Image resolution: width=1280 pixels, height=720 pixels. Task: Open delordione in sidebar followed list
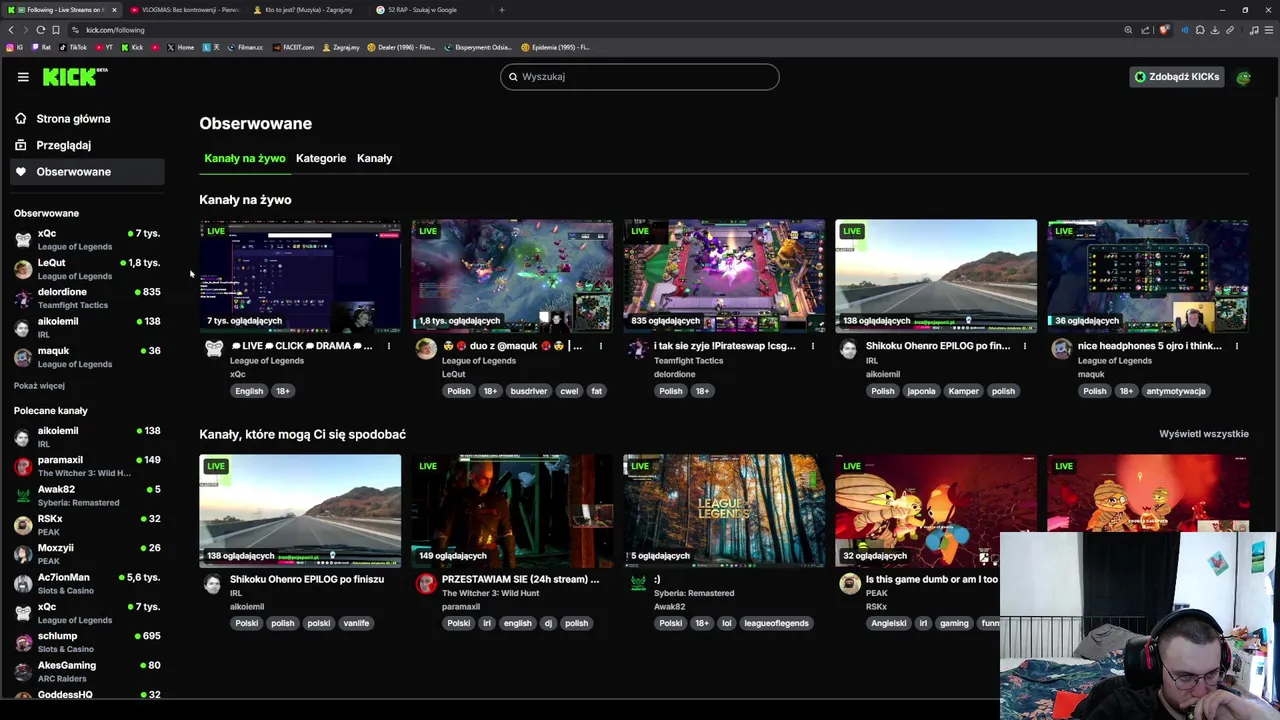tap(87, 298)
